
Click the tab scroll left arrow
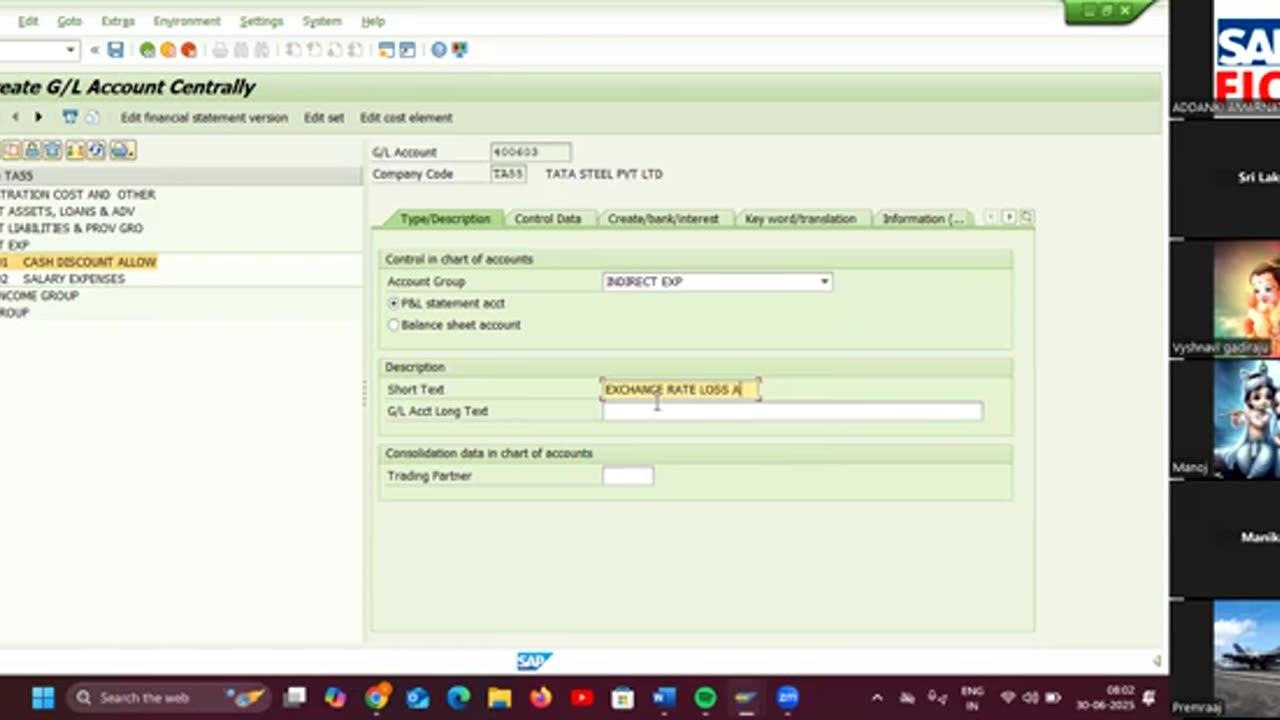991,217
